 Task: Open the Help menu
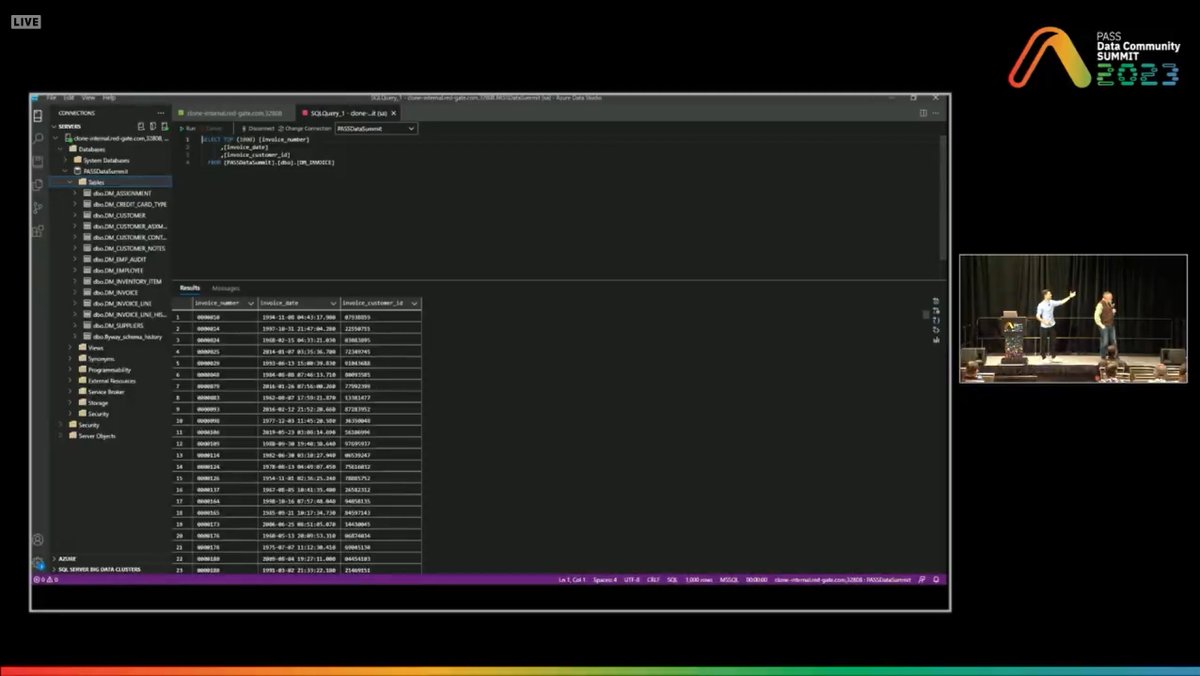click(109, 98)
